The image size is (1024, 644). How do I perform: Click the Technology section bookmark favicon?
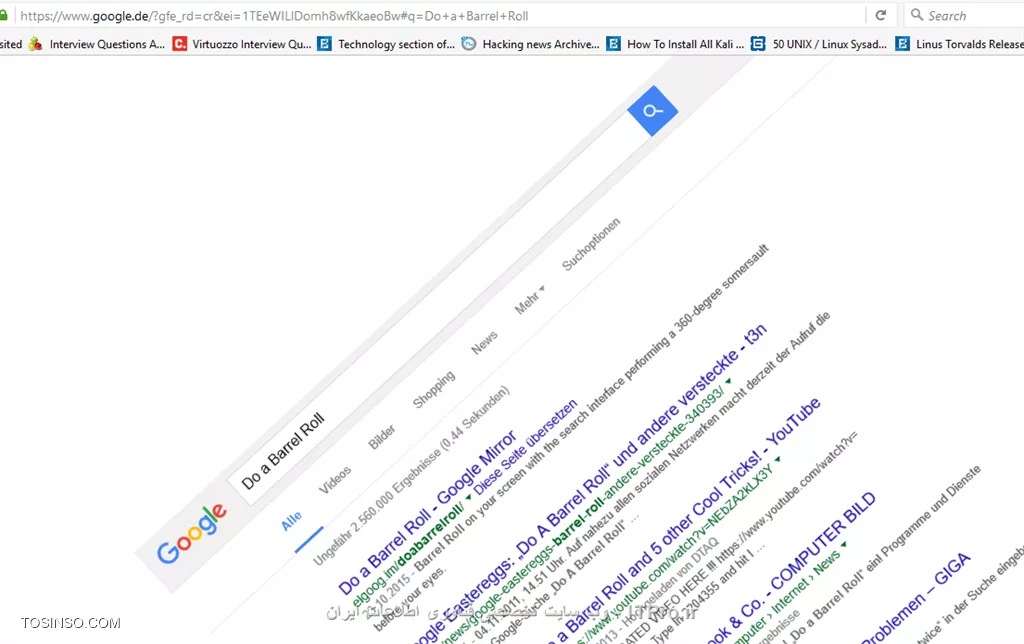point(324,44)
